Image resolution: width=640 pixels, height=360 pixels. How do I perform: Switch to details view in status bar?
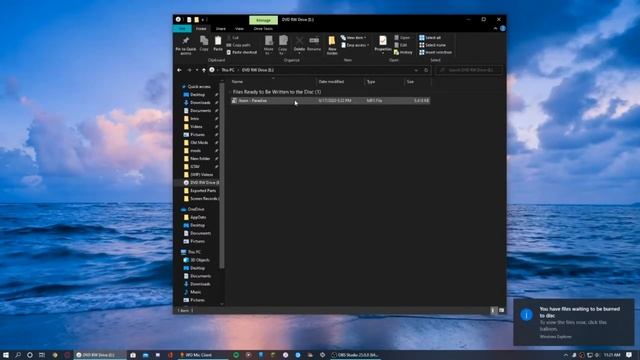[493, 310]
